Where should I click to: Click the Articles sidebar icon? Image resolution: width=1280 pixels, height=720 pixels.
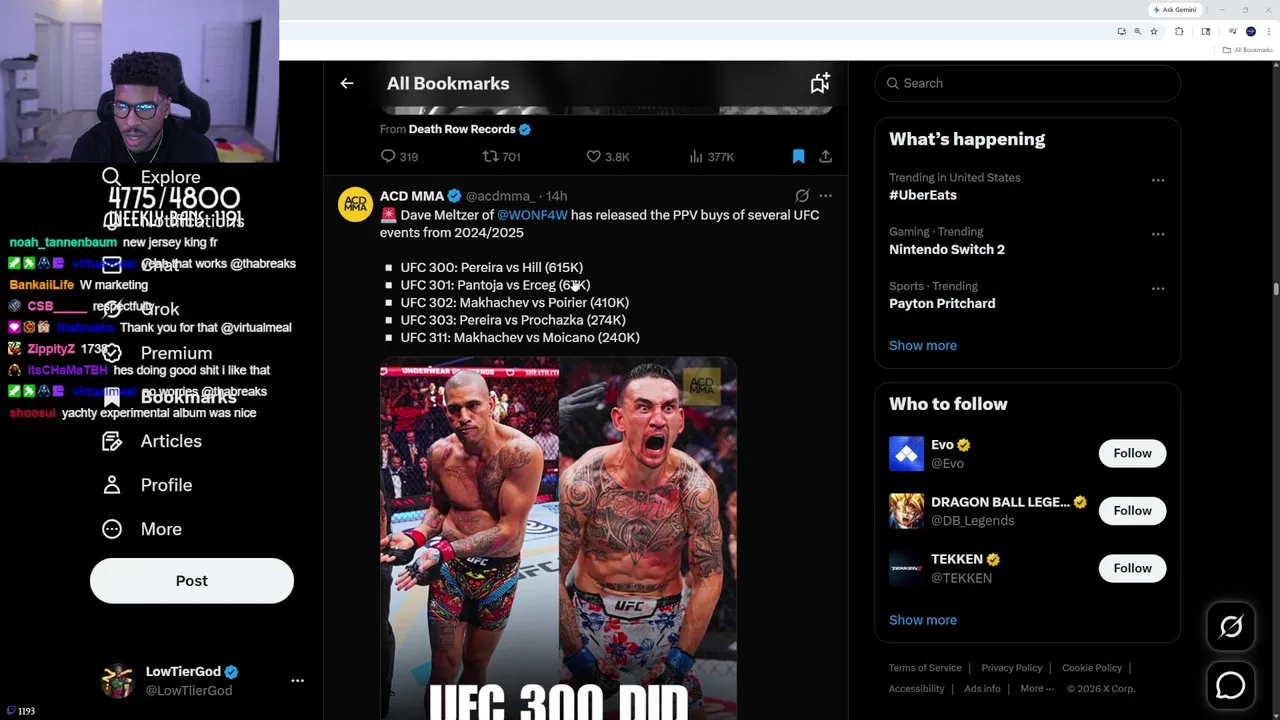112,441
